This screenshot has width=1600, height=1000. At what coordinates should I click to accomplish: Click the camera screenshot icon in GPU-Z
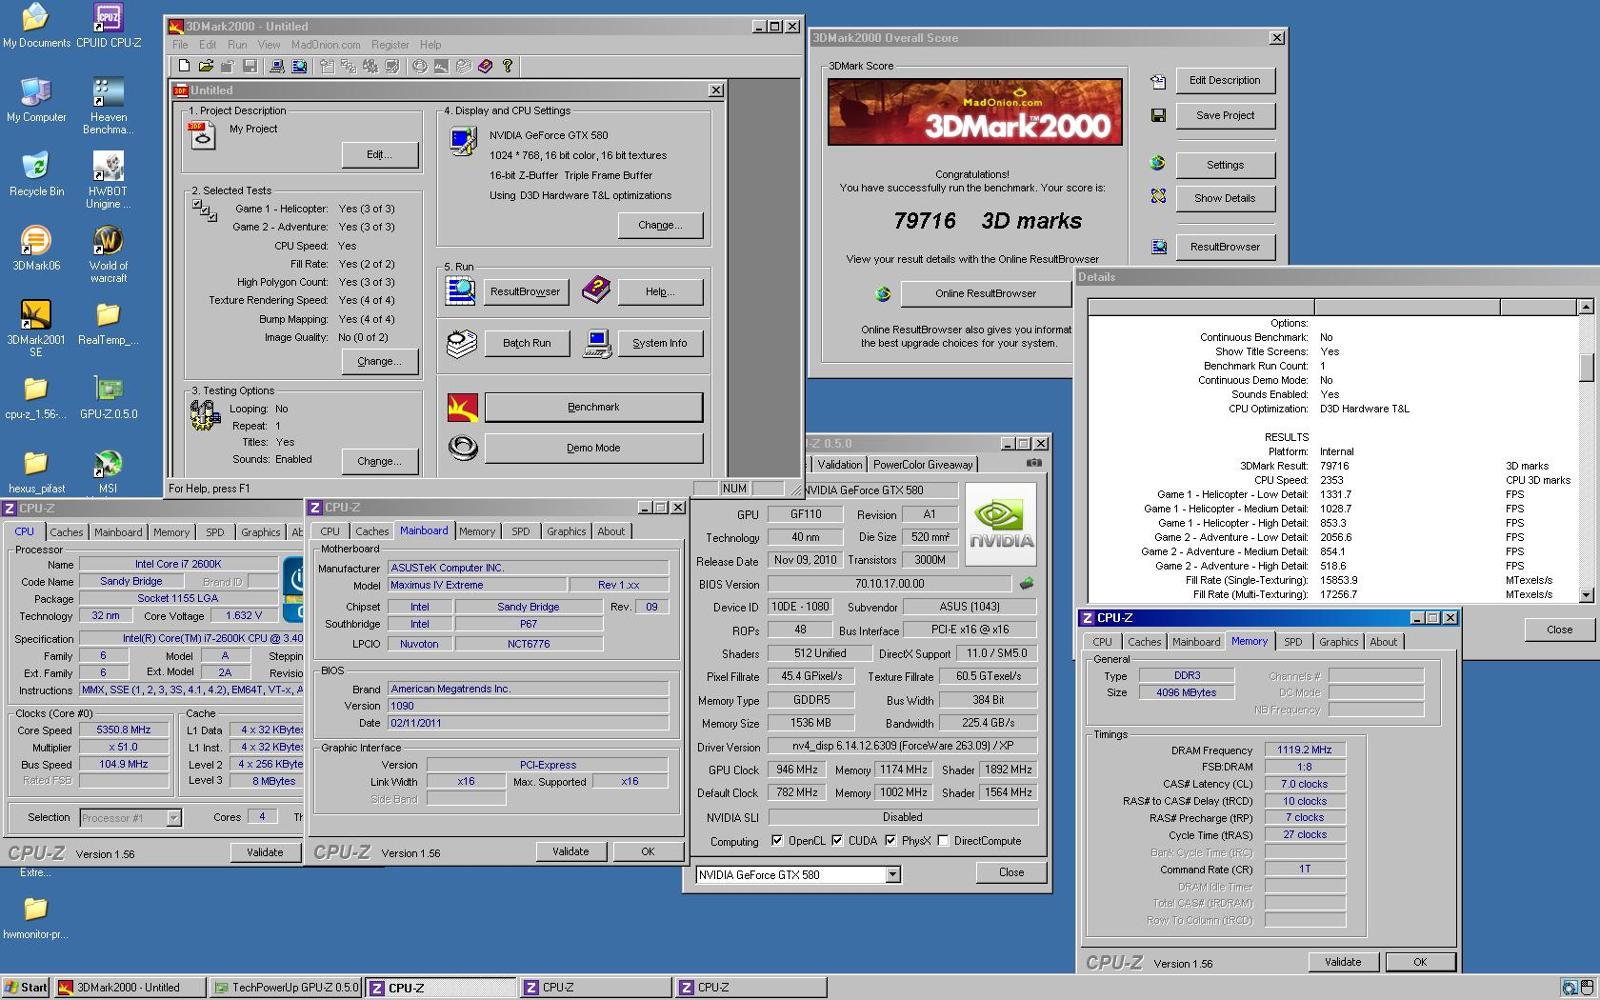coord(1034,463)
